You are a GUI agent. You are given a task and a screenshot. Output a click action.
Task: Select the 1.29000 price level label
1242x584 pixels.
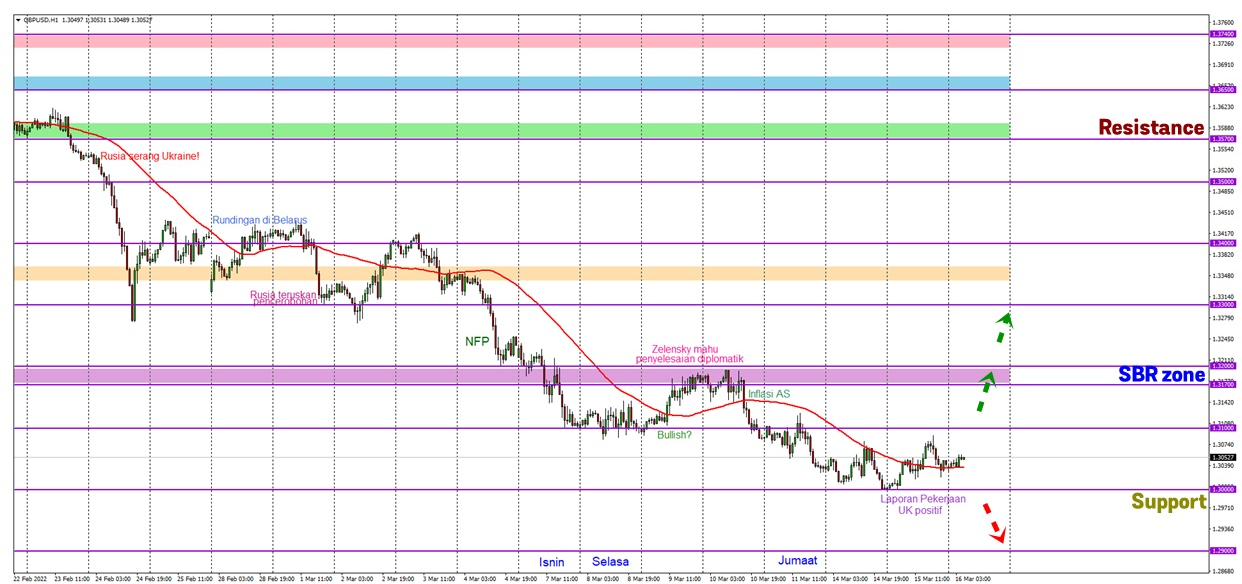1223,550
